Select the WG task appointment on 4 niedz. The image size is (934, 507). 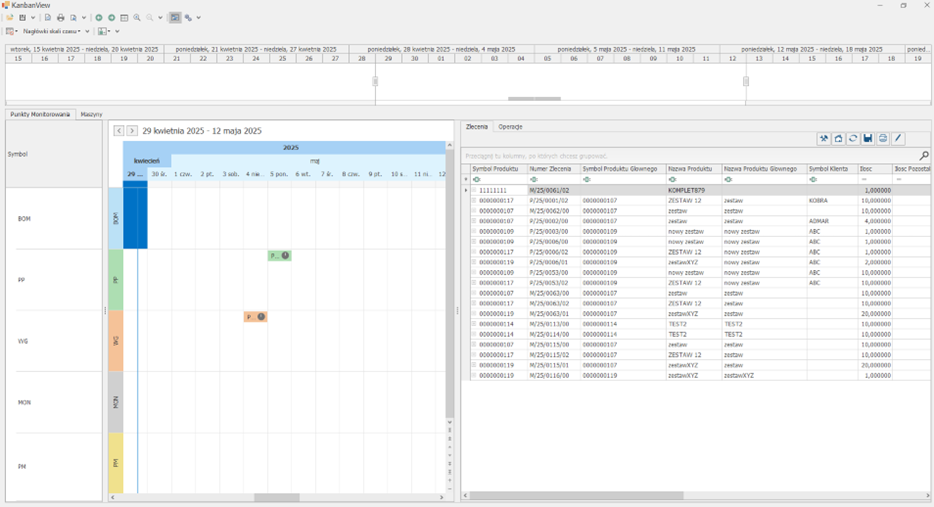(x=255, y=317)
